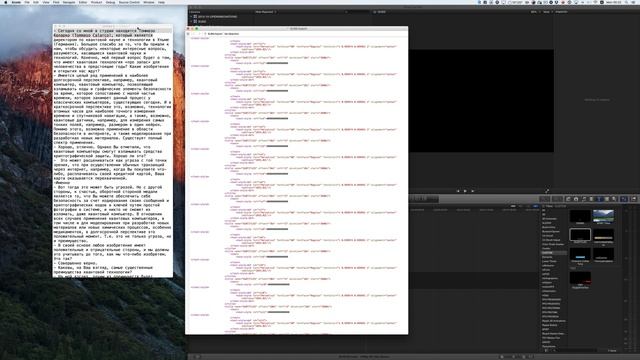Image resolution: width=640 pixels, height=360 pixels.
Task: Select the landscape title thumbnail
Action: click(603, 216)
